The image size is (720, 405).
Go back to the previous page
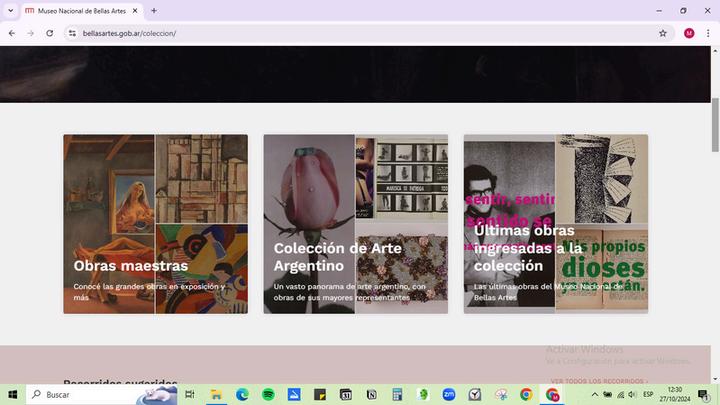click(12, 33)
